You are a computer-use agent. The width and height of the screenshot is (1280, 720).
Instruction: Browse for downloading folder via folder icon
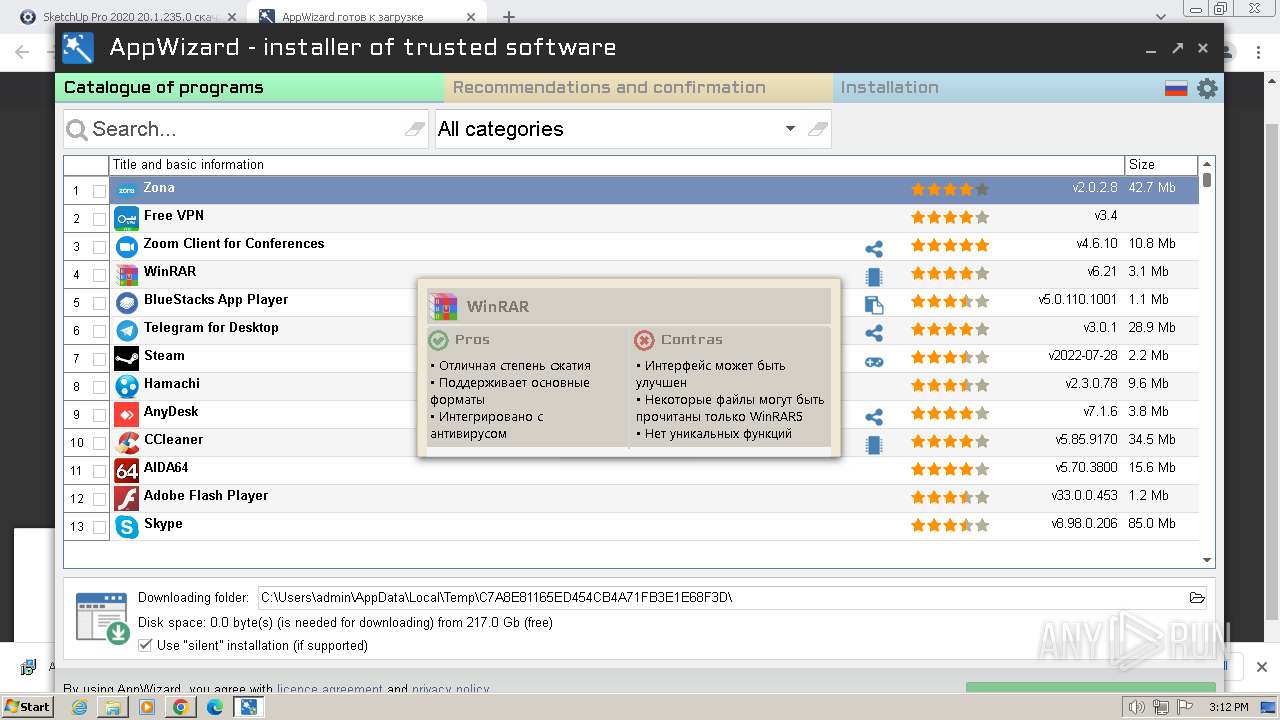1197,598
